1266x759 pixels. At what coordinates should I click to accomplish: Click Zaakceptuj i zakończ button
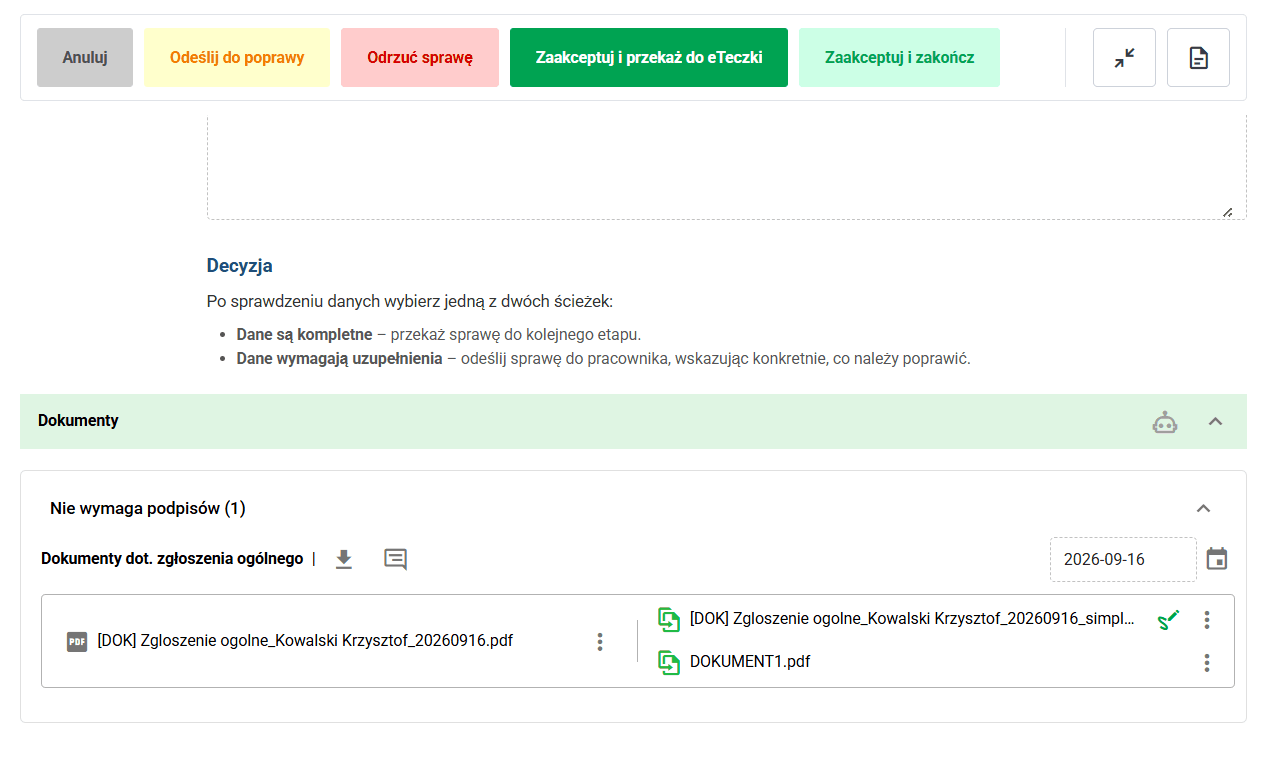click(x=900, y=58)
